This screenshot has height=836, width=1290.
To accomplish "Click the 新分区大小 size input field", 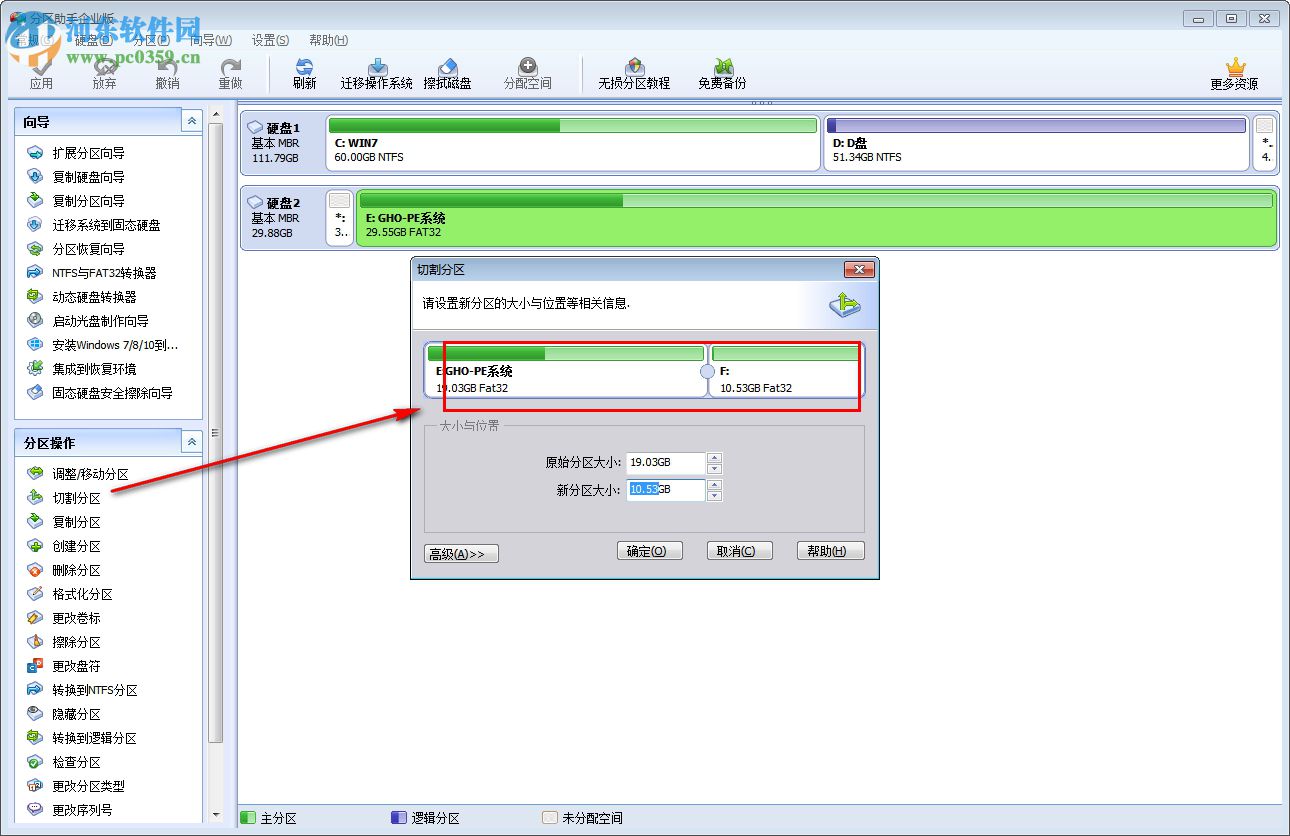I will (665, 490).
